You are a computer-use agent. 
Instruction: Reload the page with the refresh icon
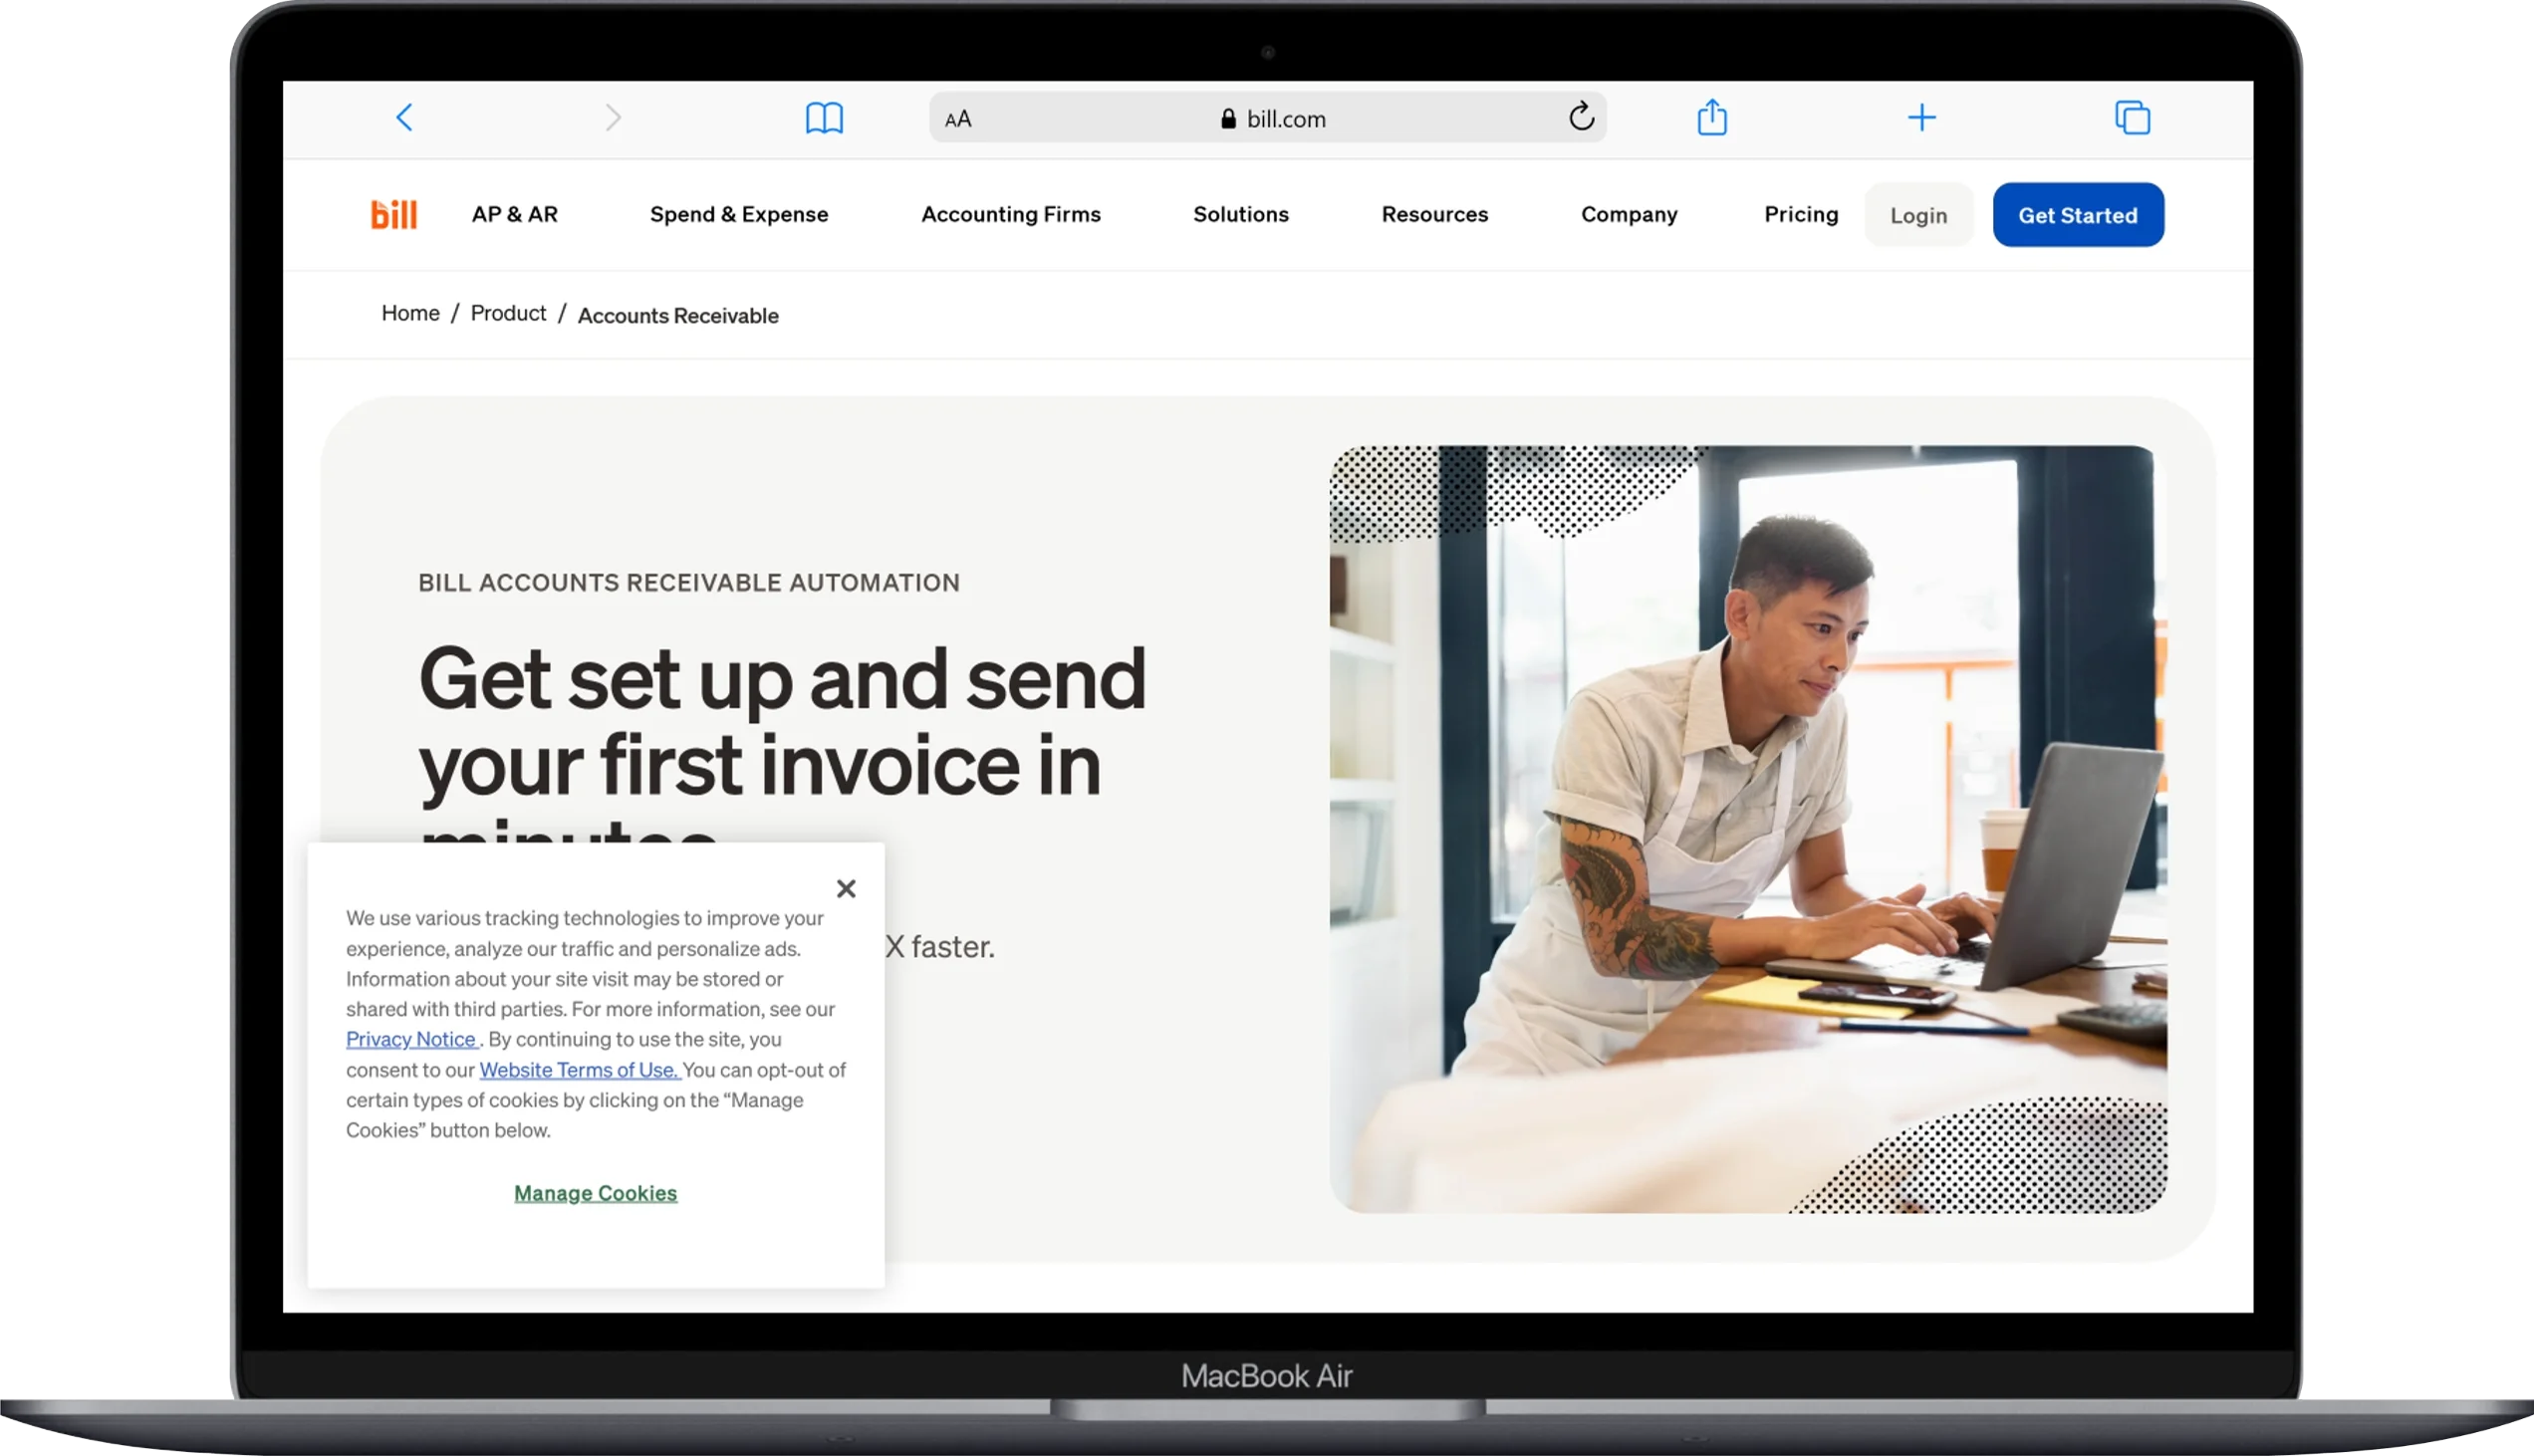pos(1581,117)
